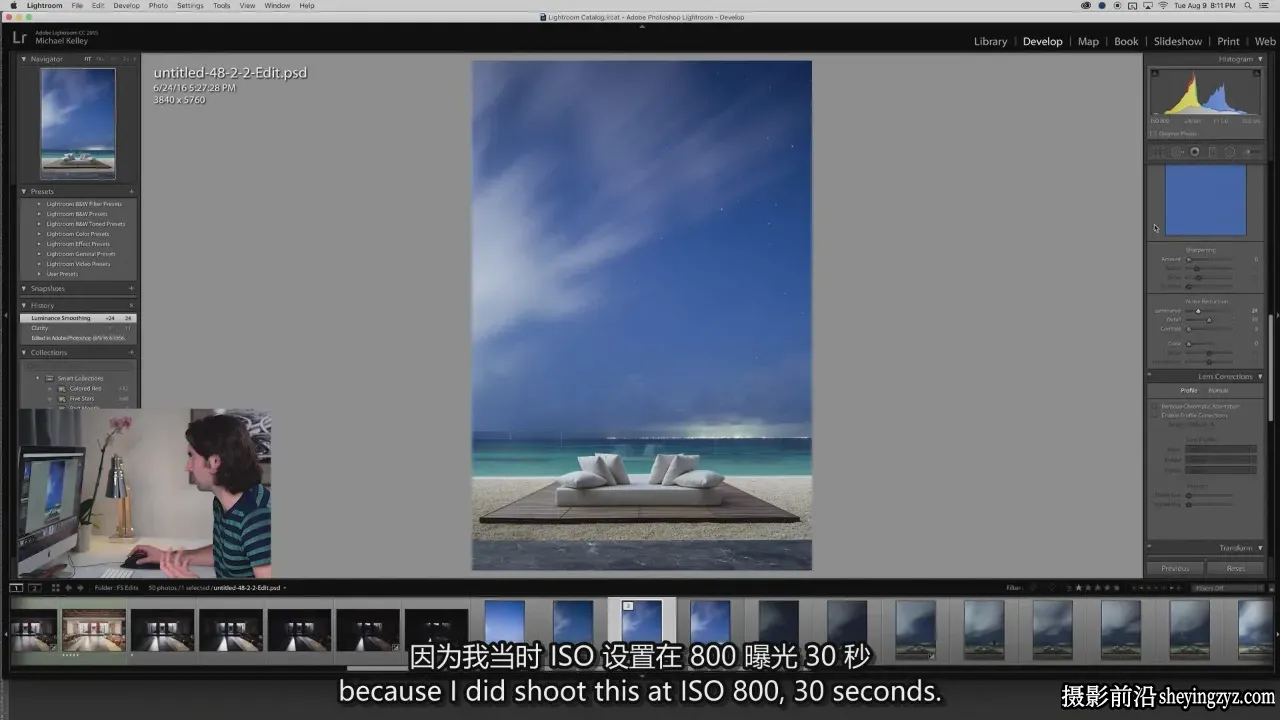Image resolution: width=1280 pixels, height=720 pixels.
Task: Collapse the Lens Corrections panel
Action: pyautogui.click(x=1260, y=376)
